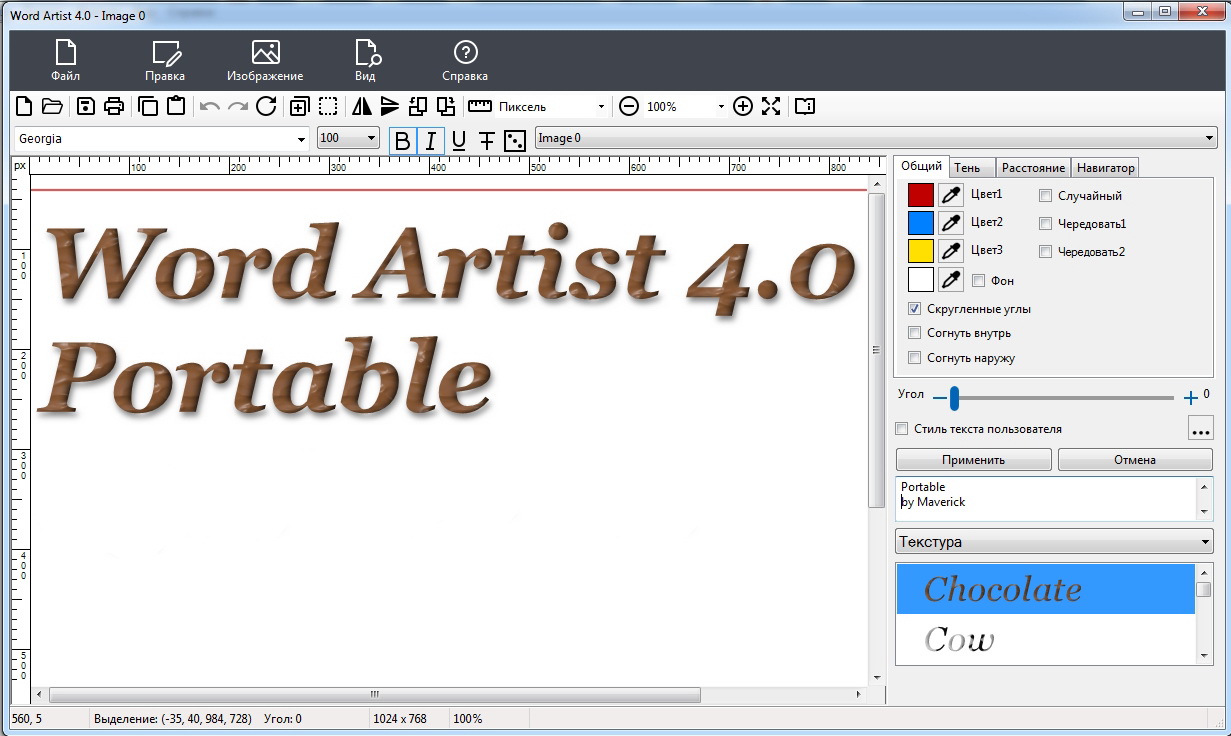Open the Изображение menu
Screen dimensions: 1231x736
[265, 61]
